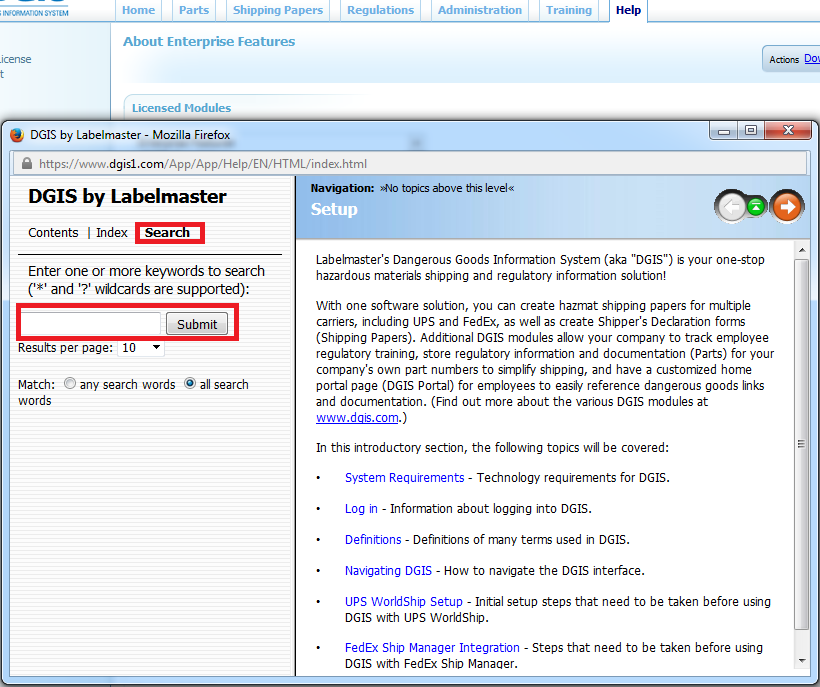Image resolution: width=820 pixels, height=687 pixels.
Task: Open the Shipping Papers menu tab
Action: [x=278, y=10]
